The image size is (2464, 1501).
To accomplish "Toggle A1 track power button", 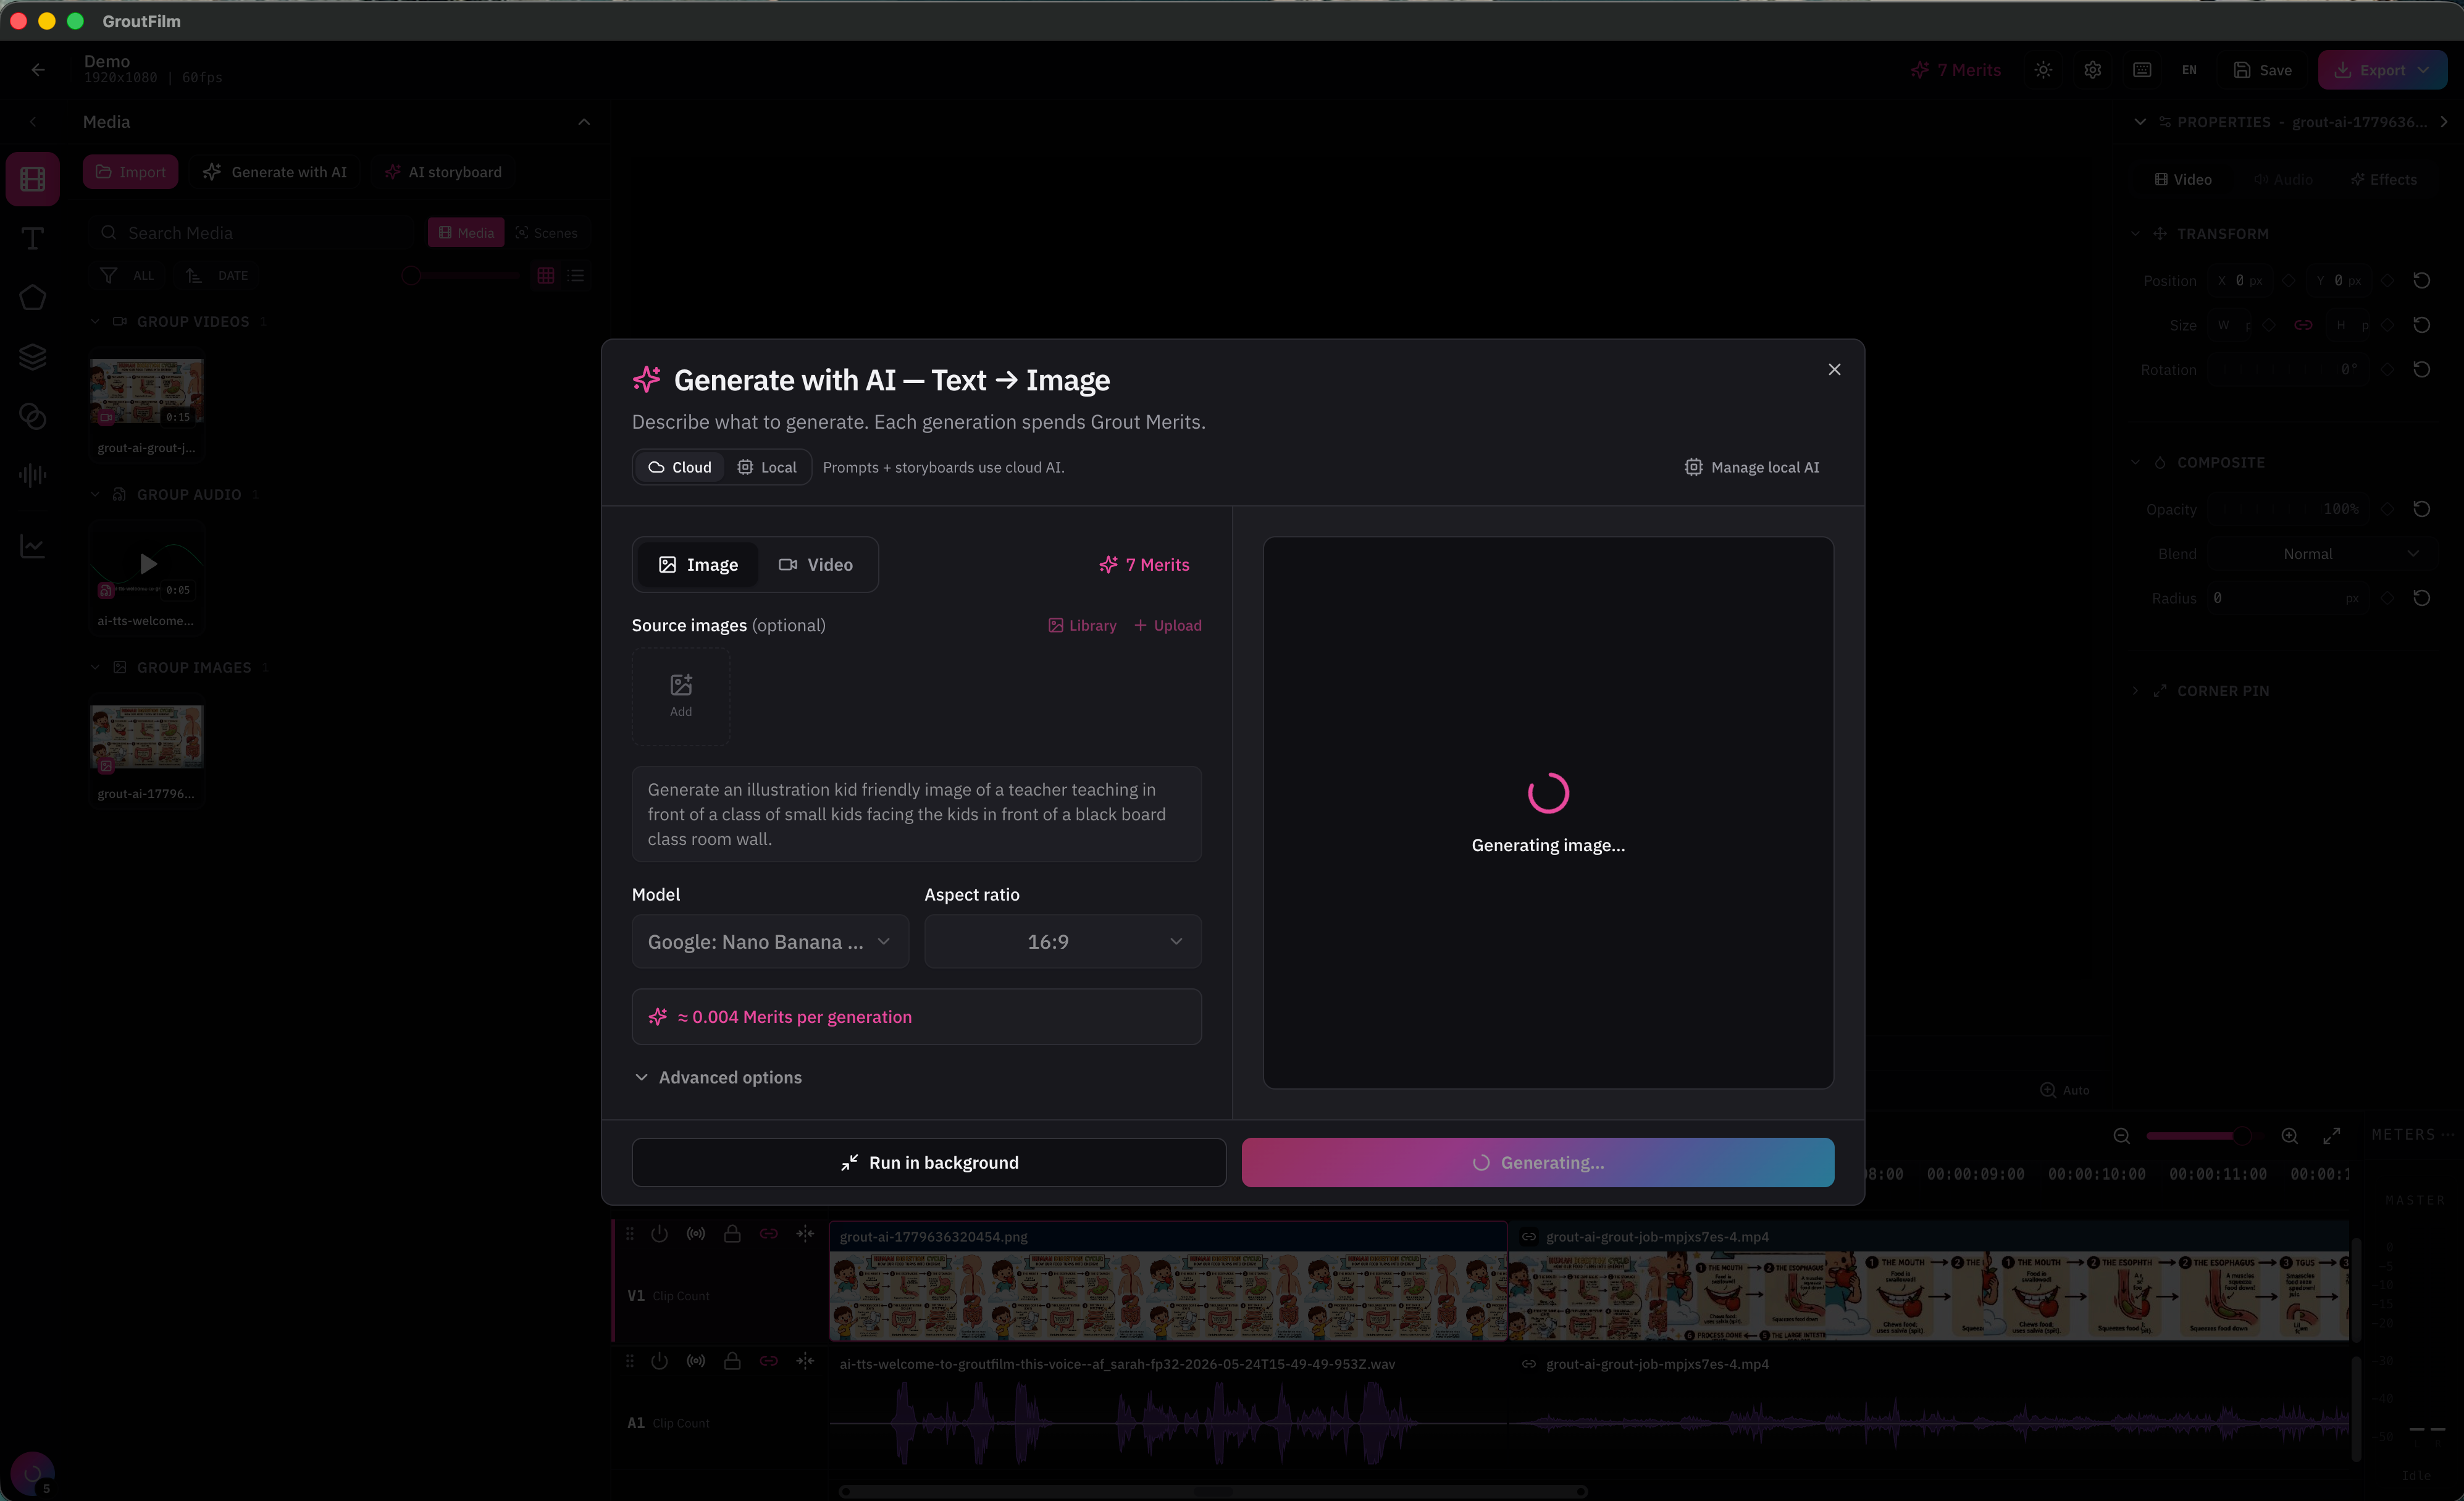I will pos(659,1361).
